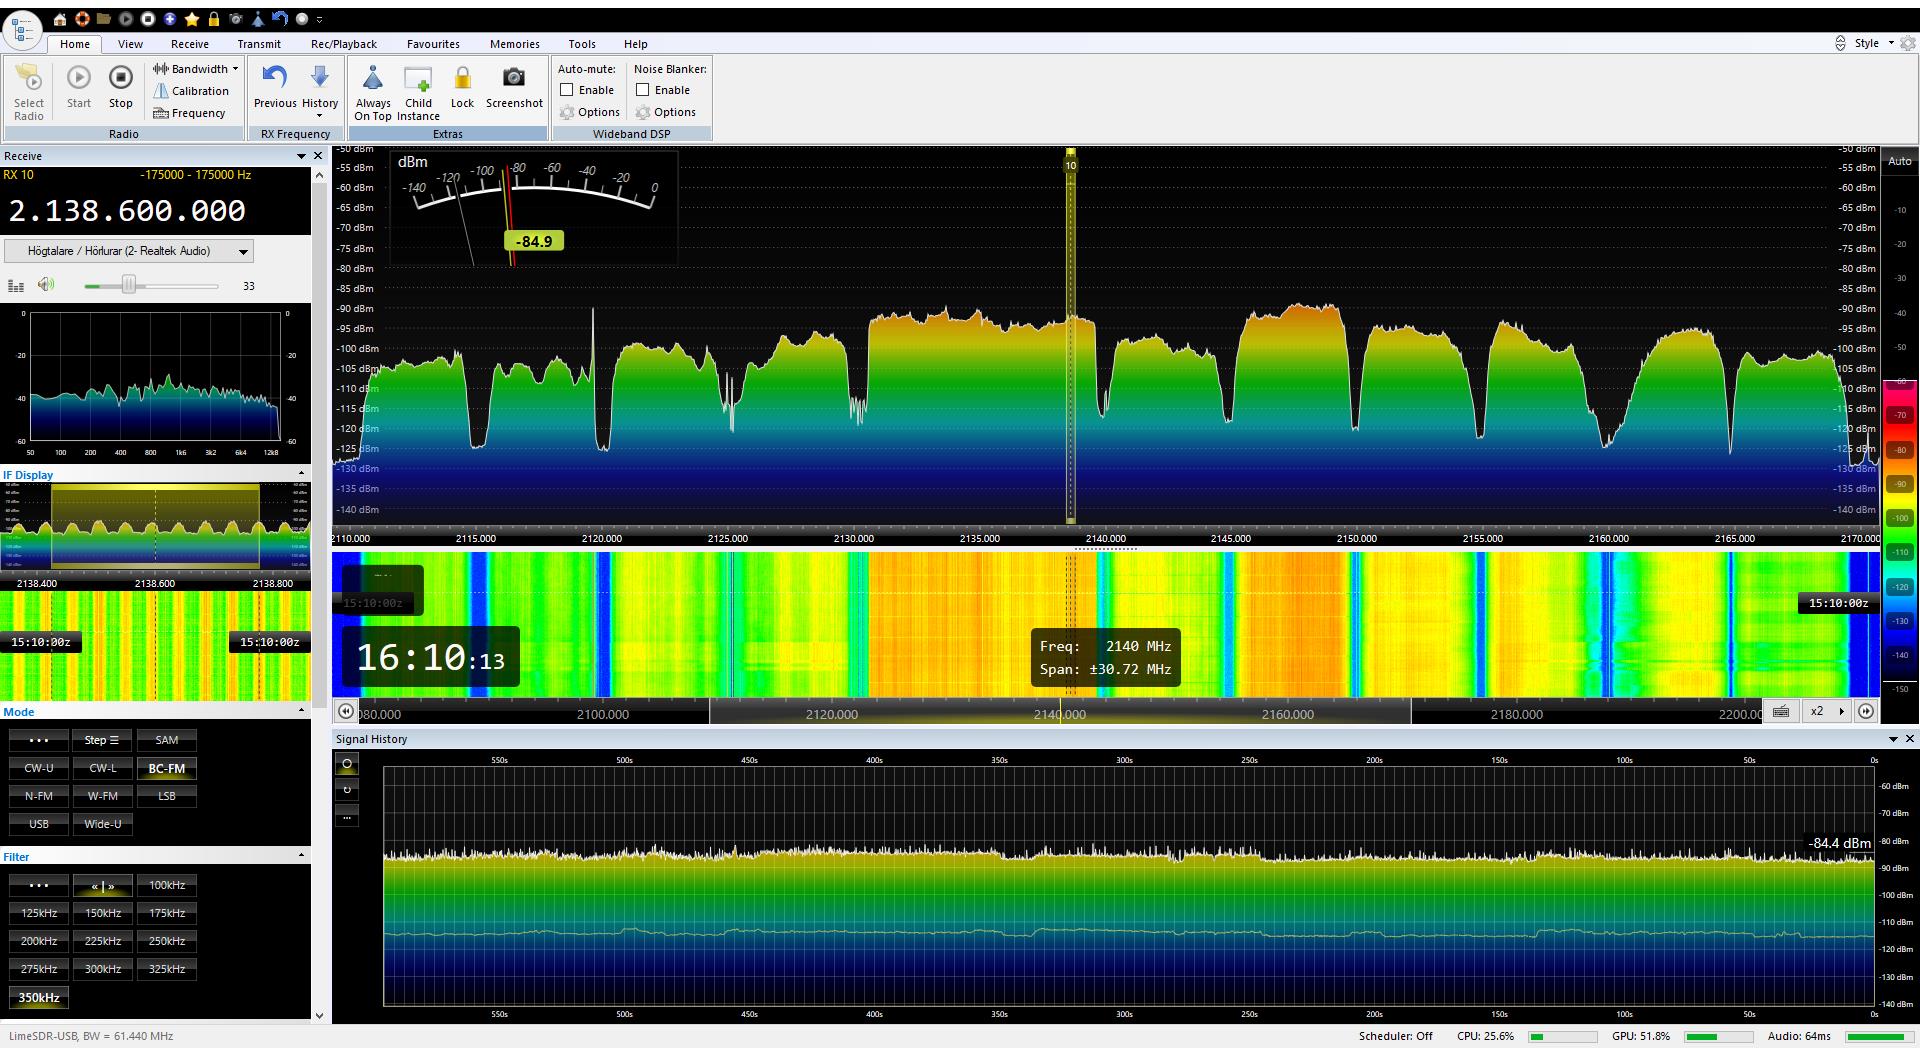This screenshot has height=1048, width=1920.
Task: Click the Start radio icon
Action: coord(79,79)
